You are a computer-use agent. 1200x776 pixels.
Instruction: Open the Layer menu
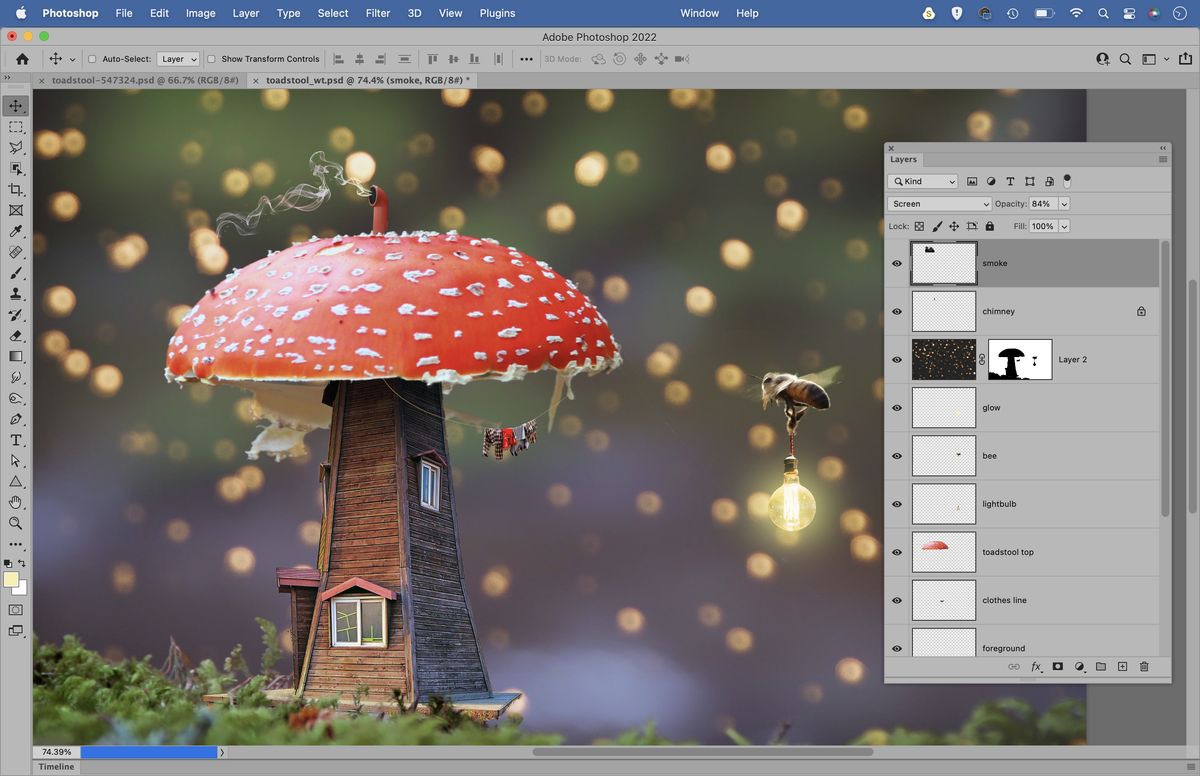pos(246,13)
